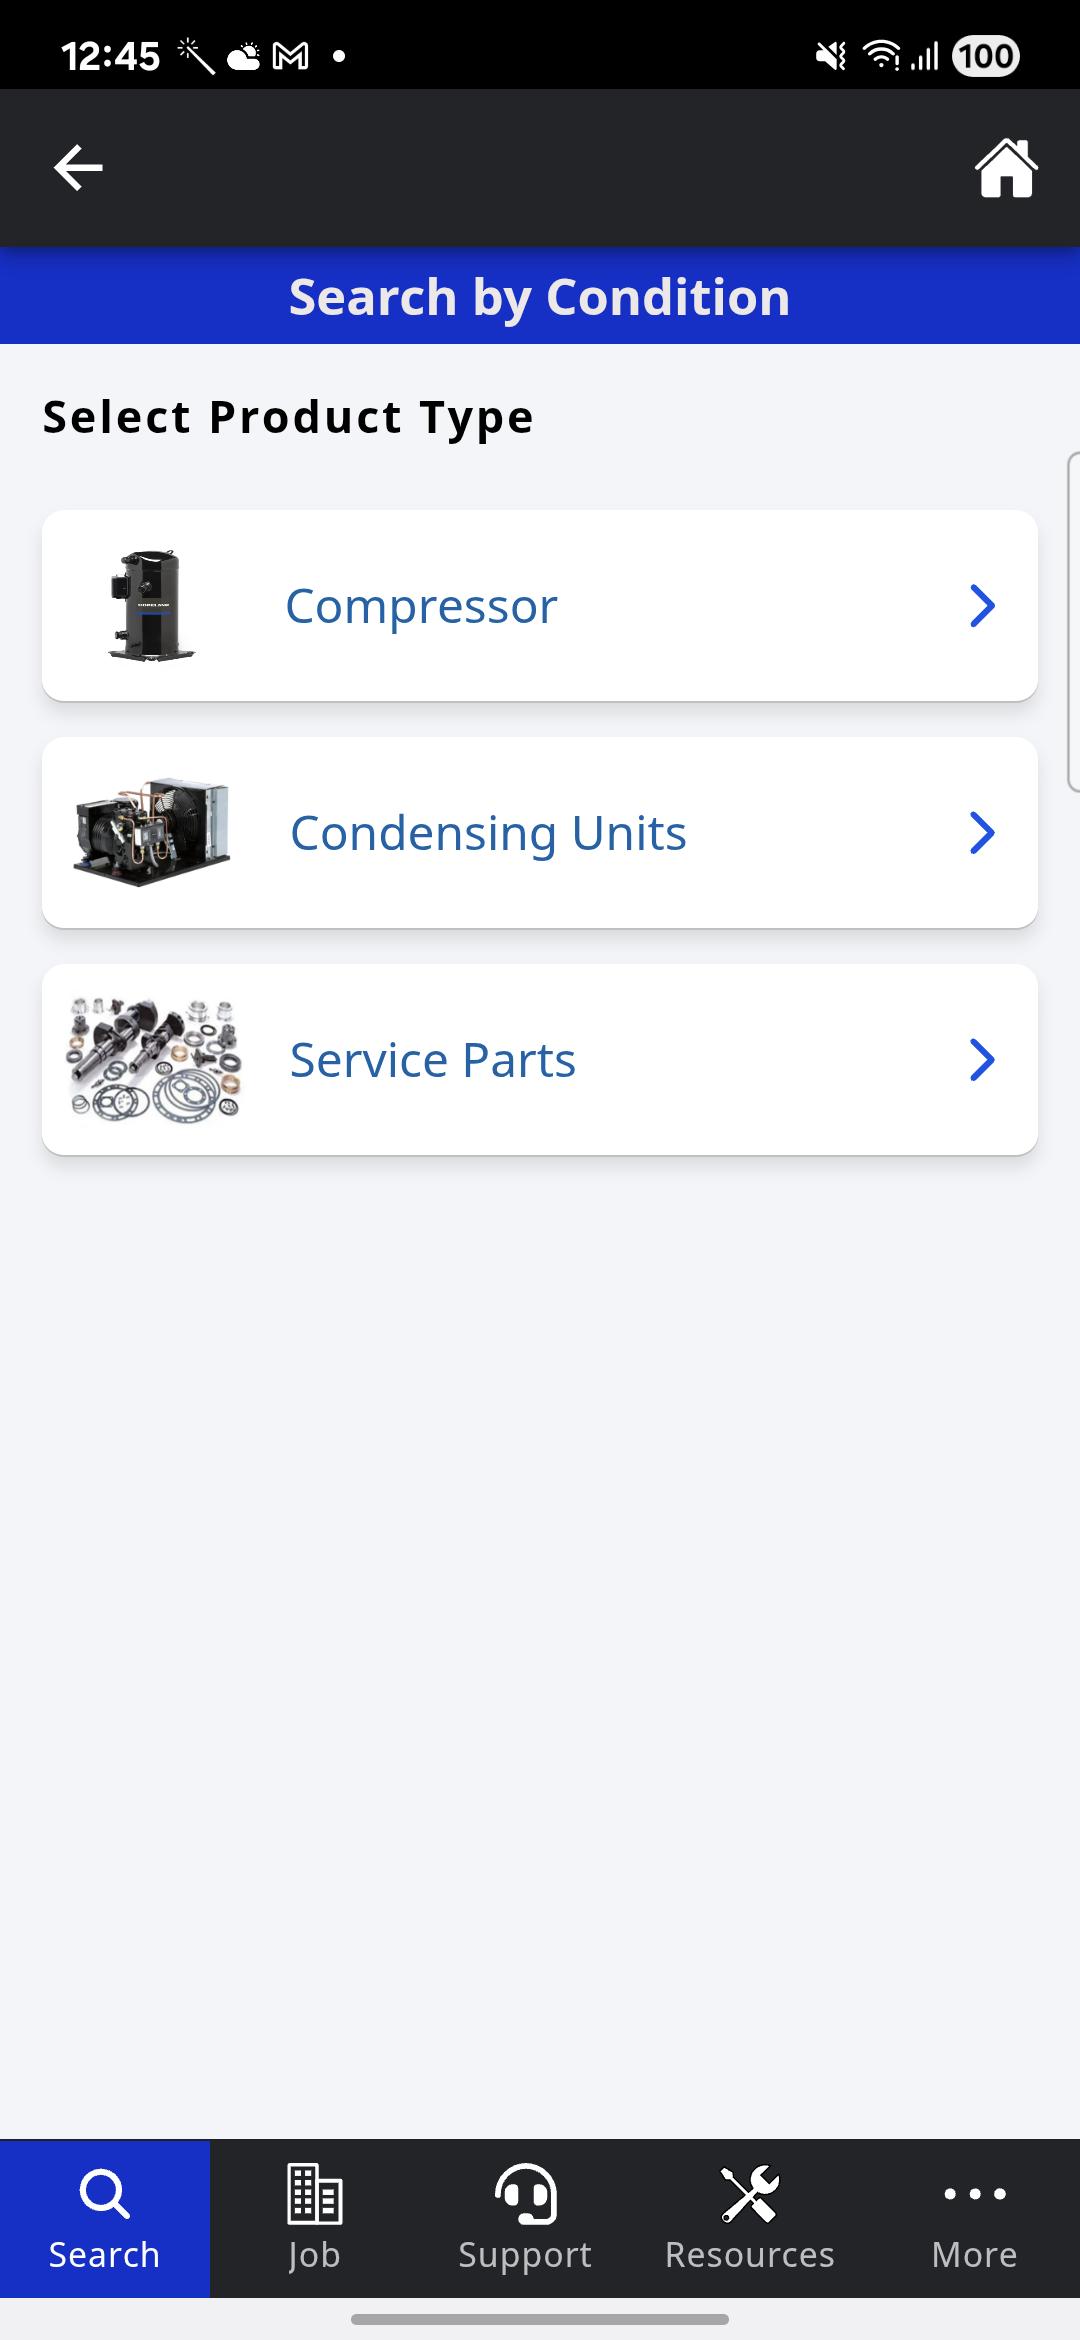Tap the back arrow icon
1080x2340 pixels.
(78, 167)
